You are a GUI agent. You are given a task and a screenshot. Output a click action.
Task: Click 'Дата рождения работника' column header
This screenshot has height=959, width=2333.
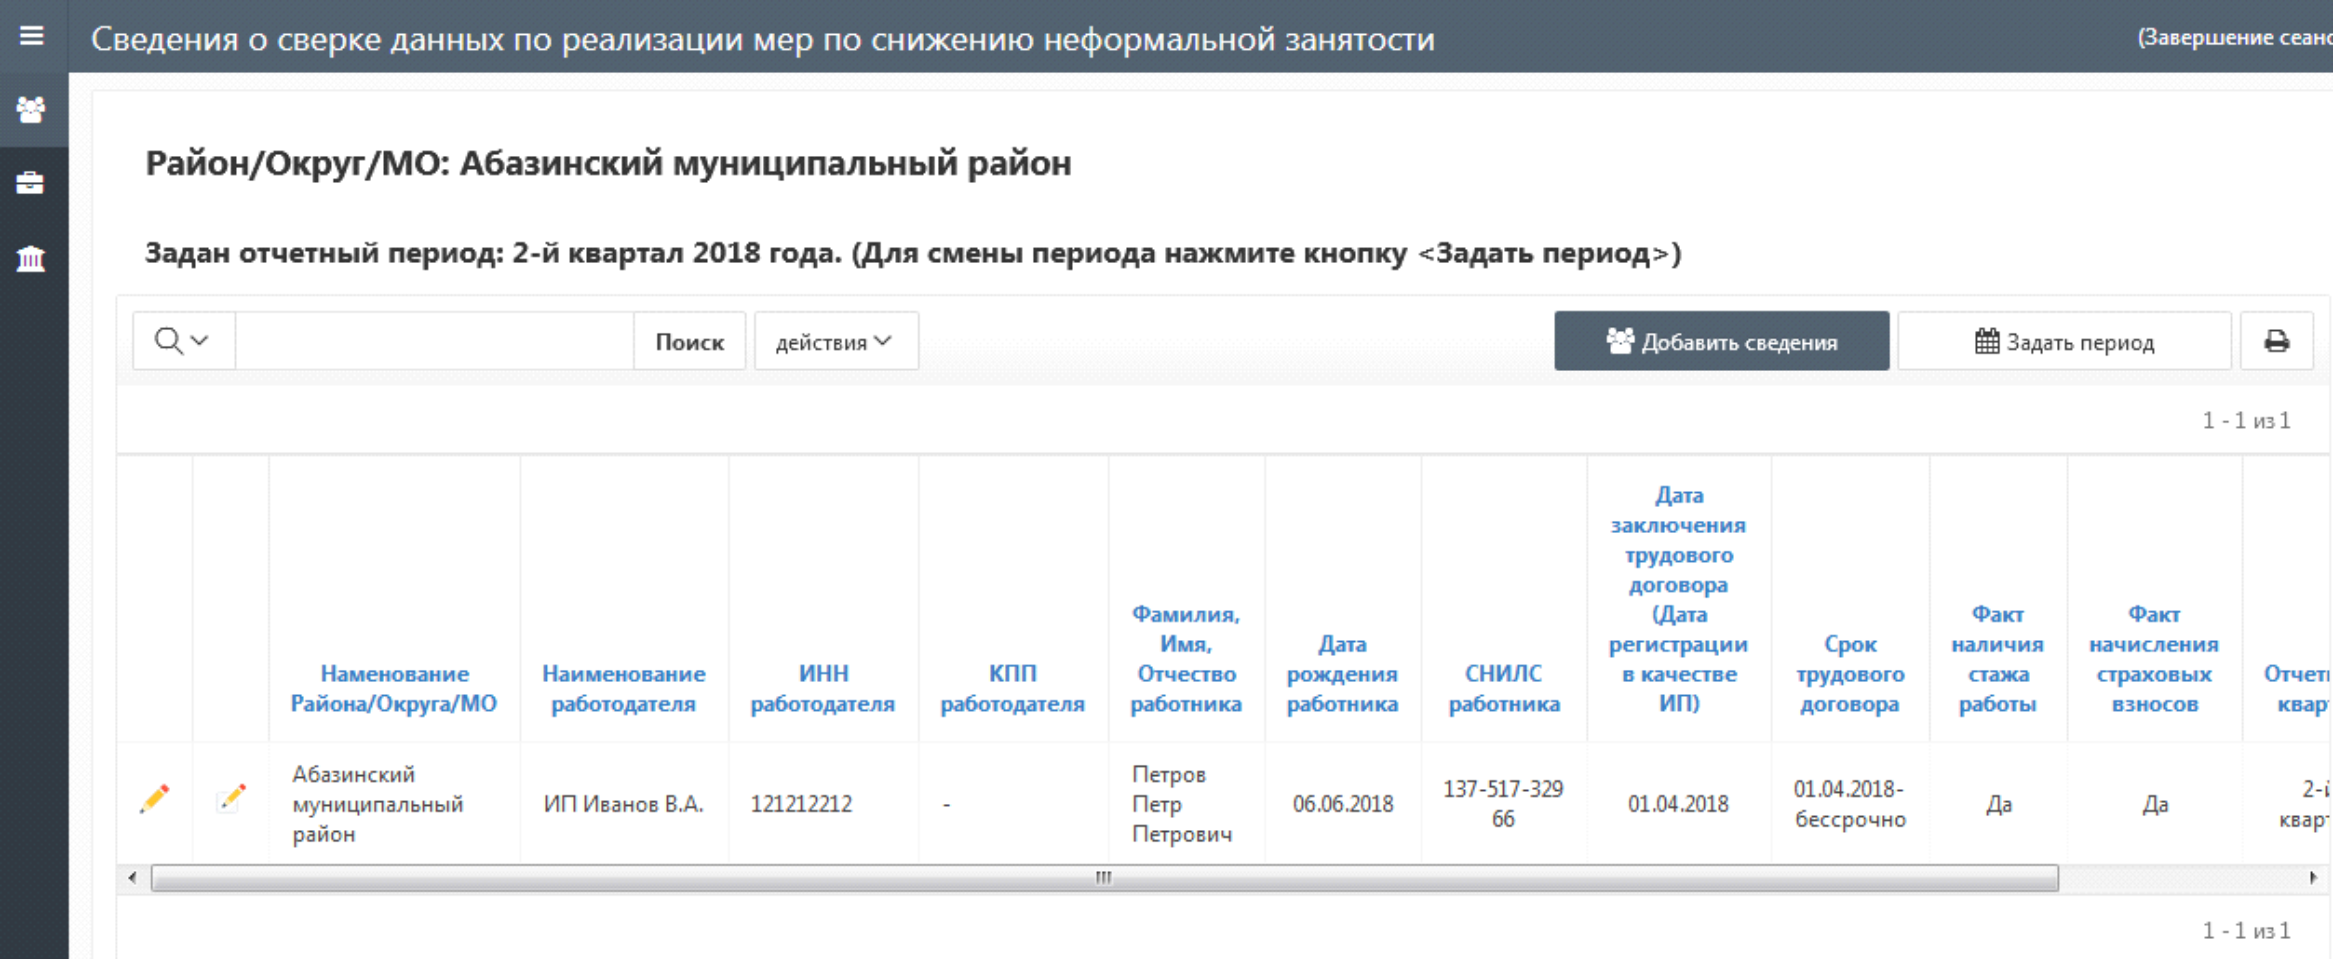tap(1342, 674)
